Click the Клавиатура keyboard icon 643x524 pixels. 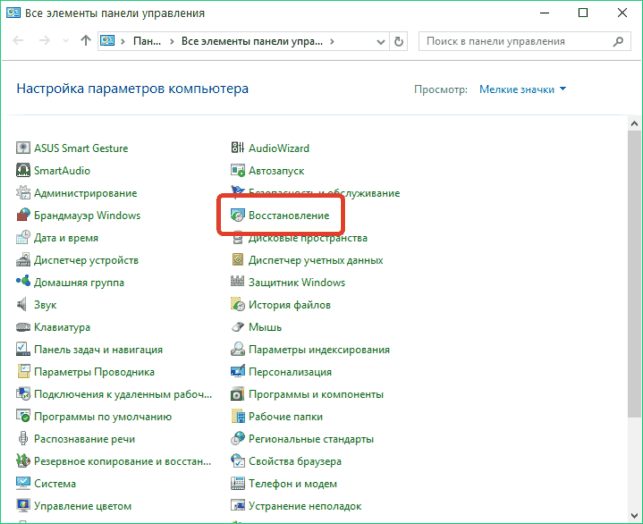[23, 327]
